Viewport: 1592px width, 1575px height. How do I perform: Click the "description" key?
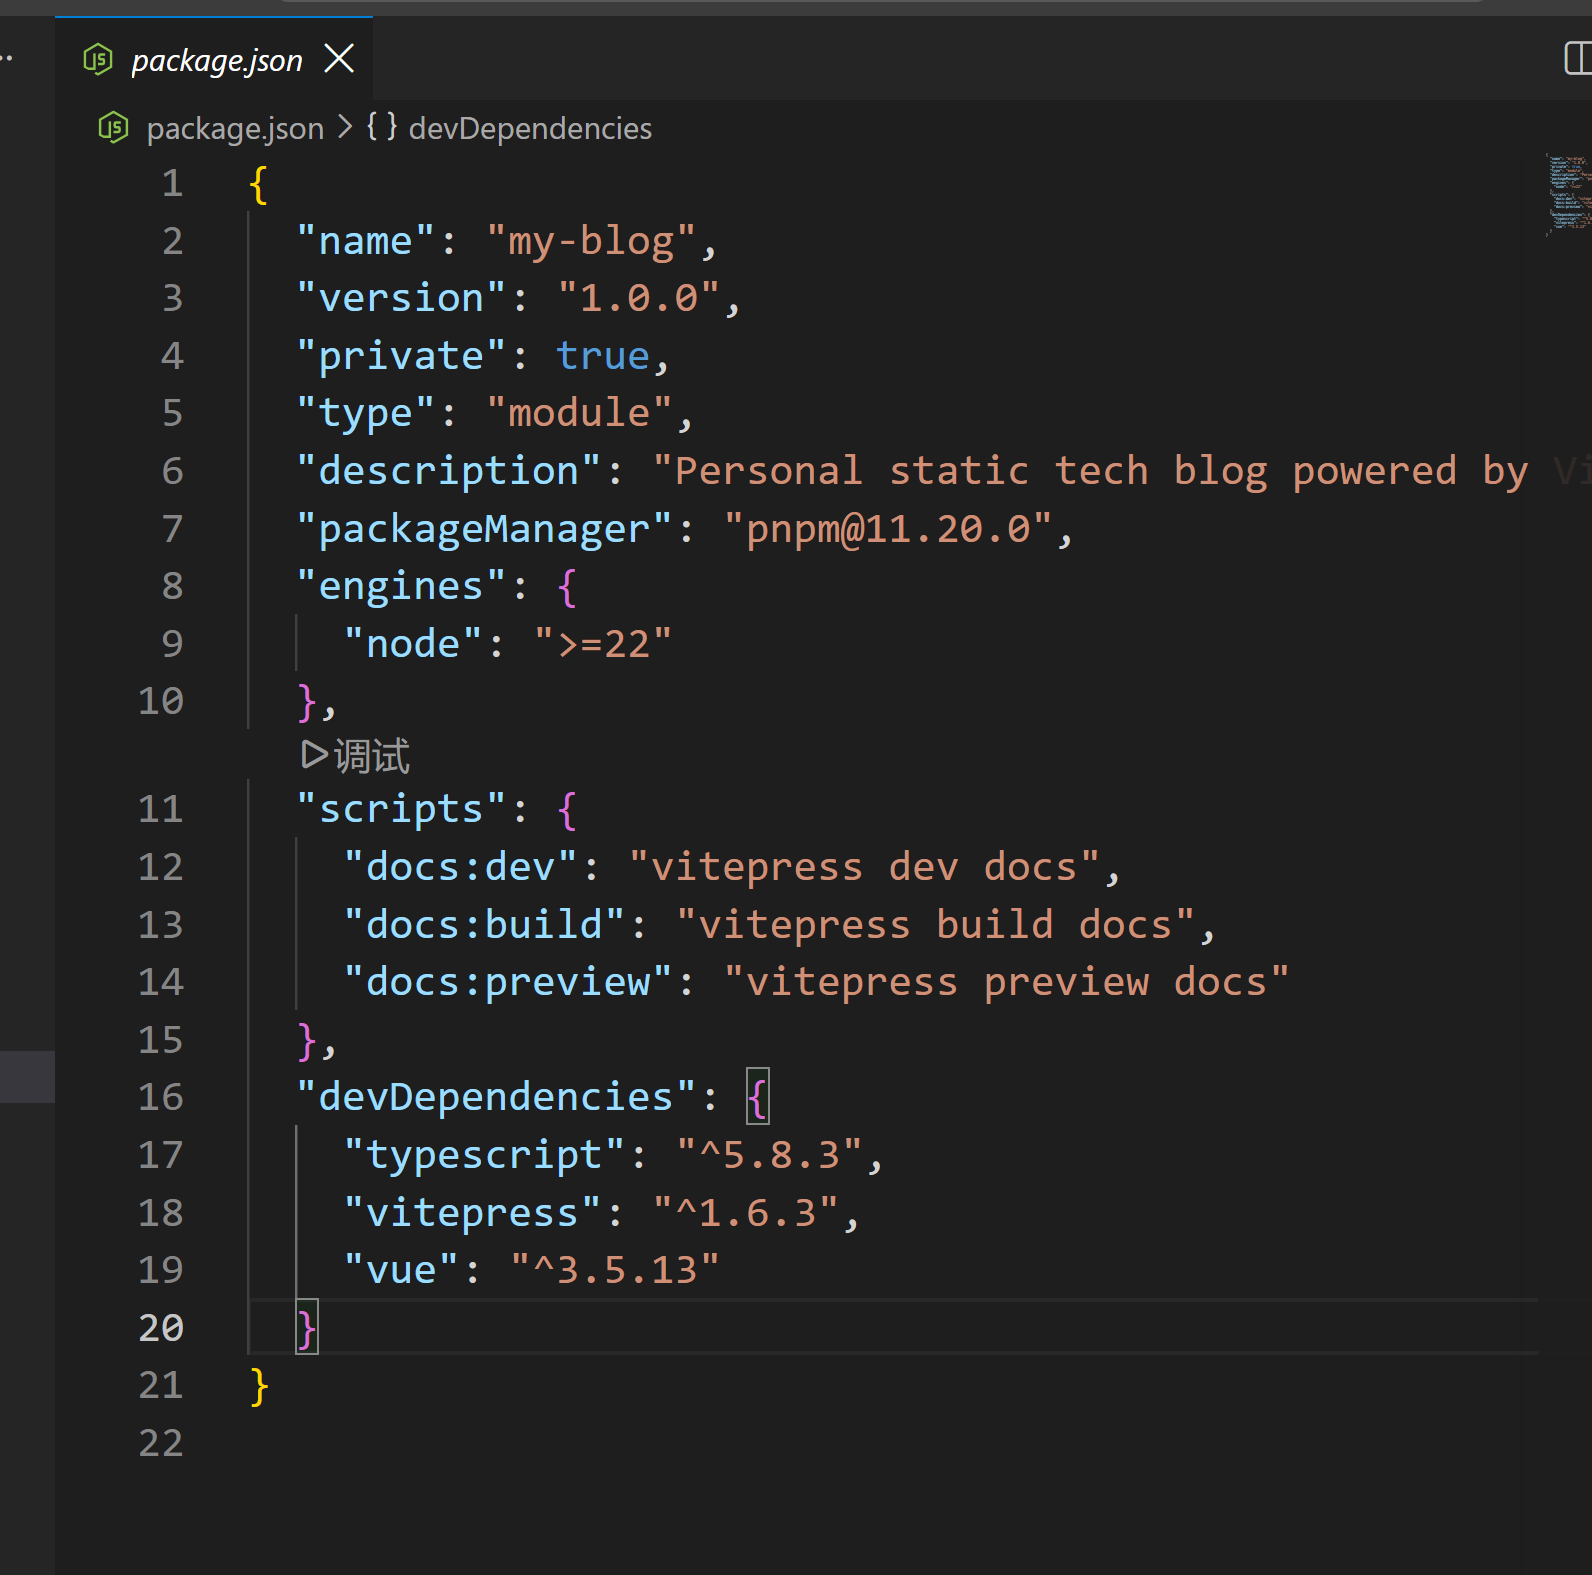(x=449, y=471)
